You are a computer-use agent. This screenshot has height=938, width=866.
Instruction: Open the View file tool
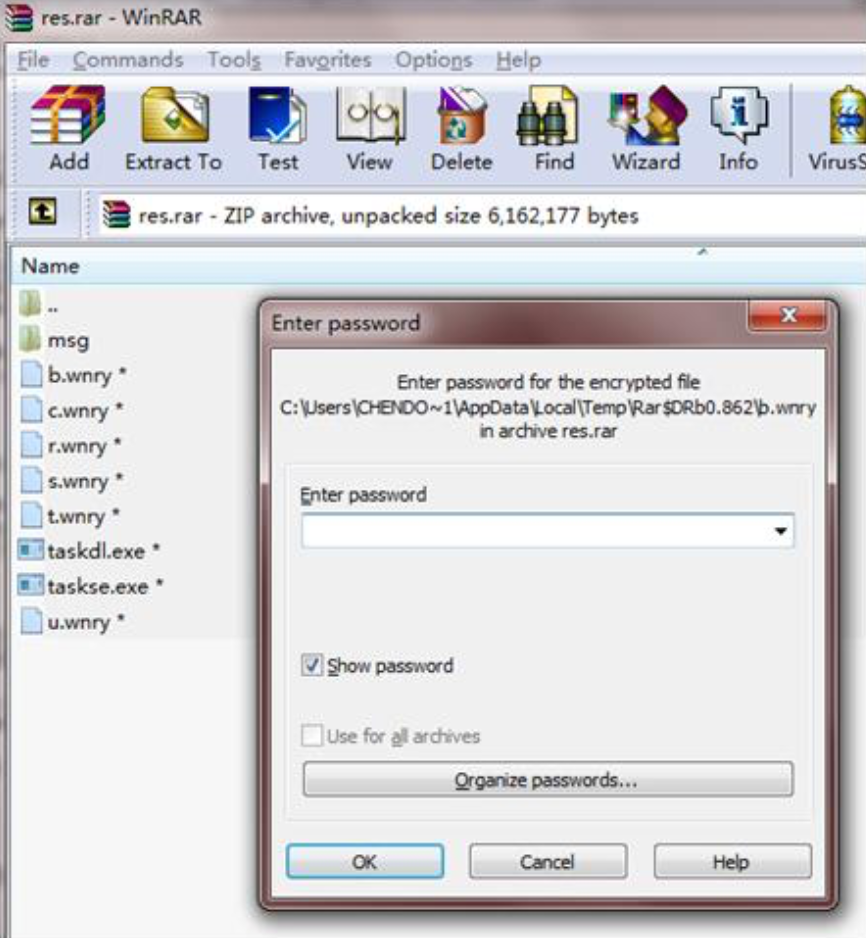370,129
